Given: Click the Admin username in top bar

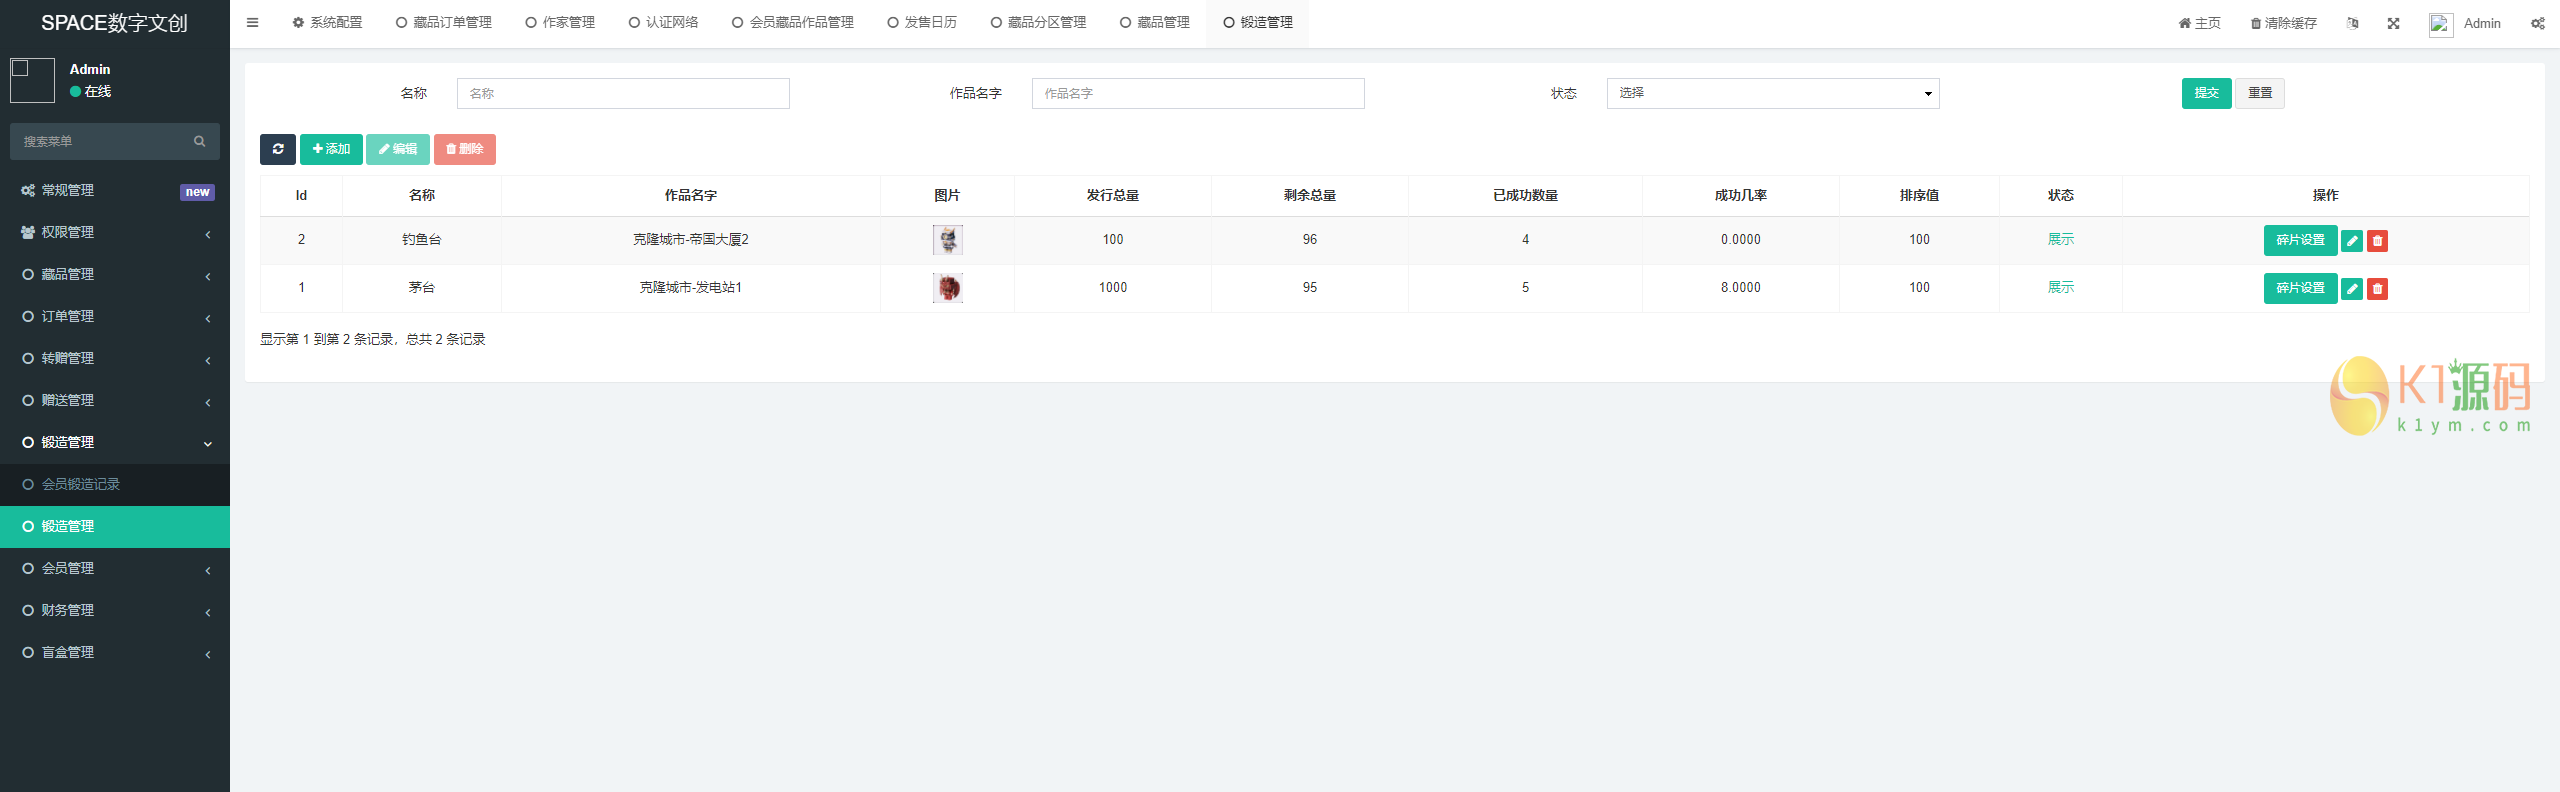Looking at the screenshot, I should coord(2482,23).
